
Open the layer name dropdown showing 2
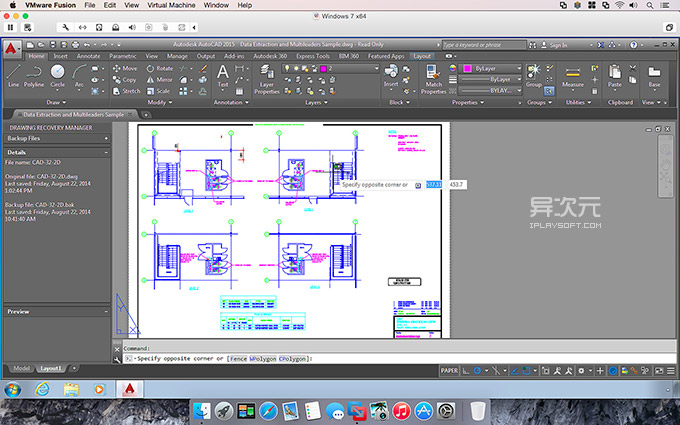pyautogui.click(x=376, y=69)
